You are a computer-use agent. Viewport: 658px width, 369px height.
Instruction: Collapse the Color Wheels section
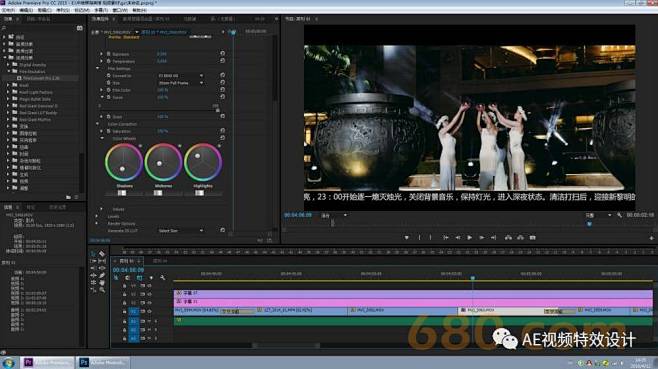(102, 138)
